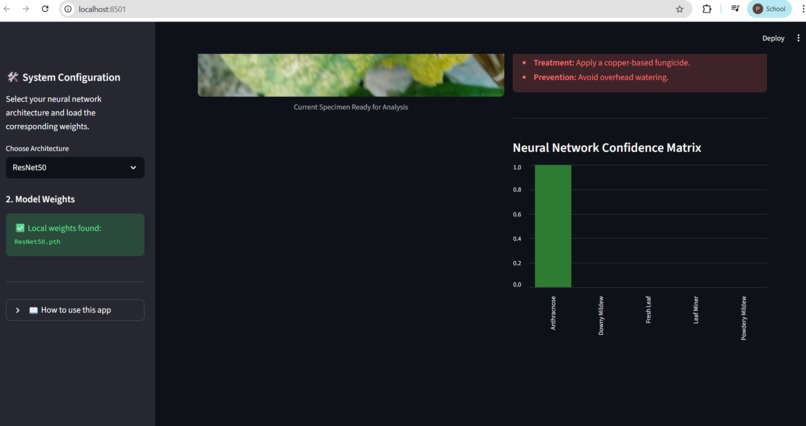Viewport: 806px width, 426px height.
Task: Open the ResNet50 architecture dropdown
Action: tap(75, 168)
